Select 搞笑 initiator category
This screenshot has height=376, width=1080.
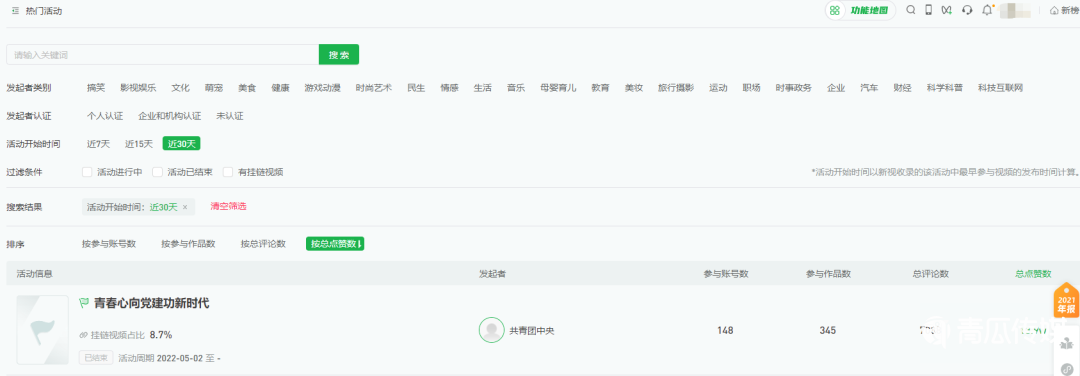[96, 88]
